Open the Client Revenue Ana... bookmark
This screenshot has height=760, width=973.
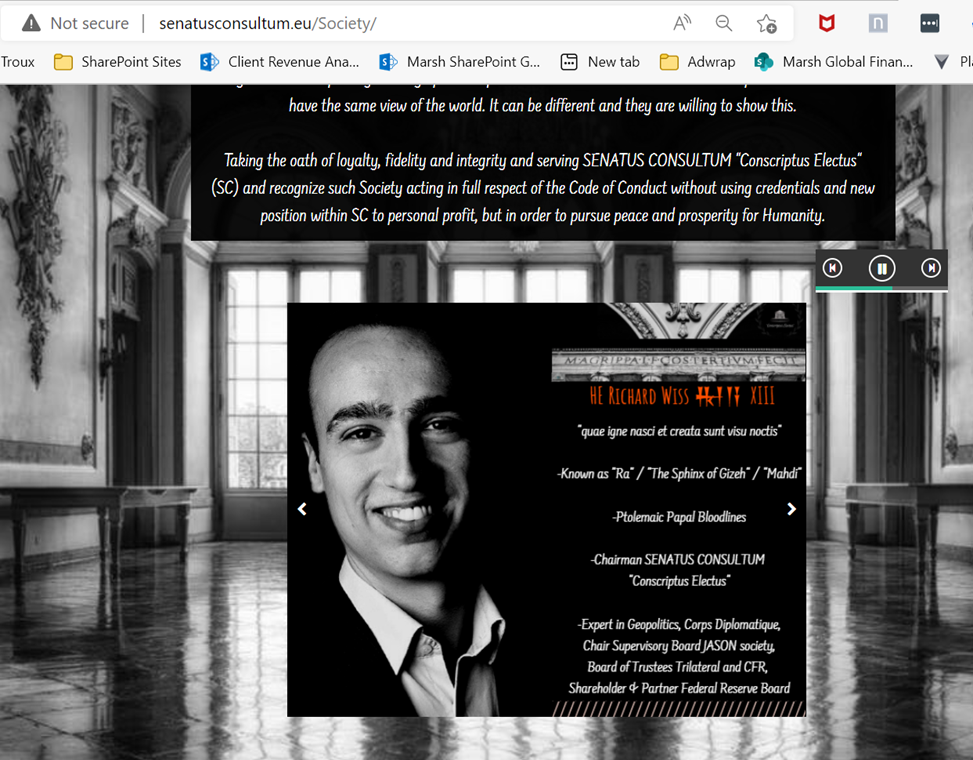[280, 62]
